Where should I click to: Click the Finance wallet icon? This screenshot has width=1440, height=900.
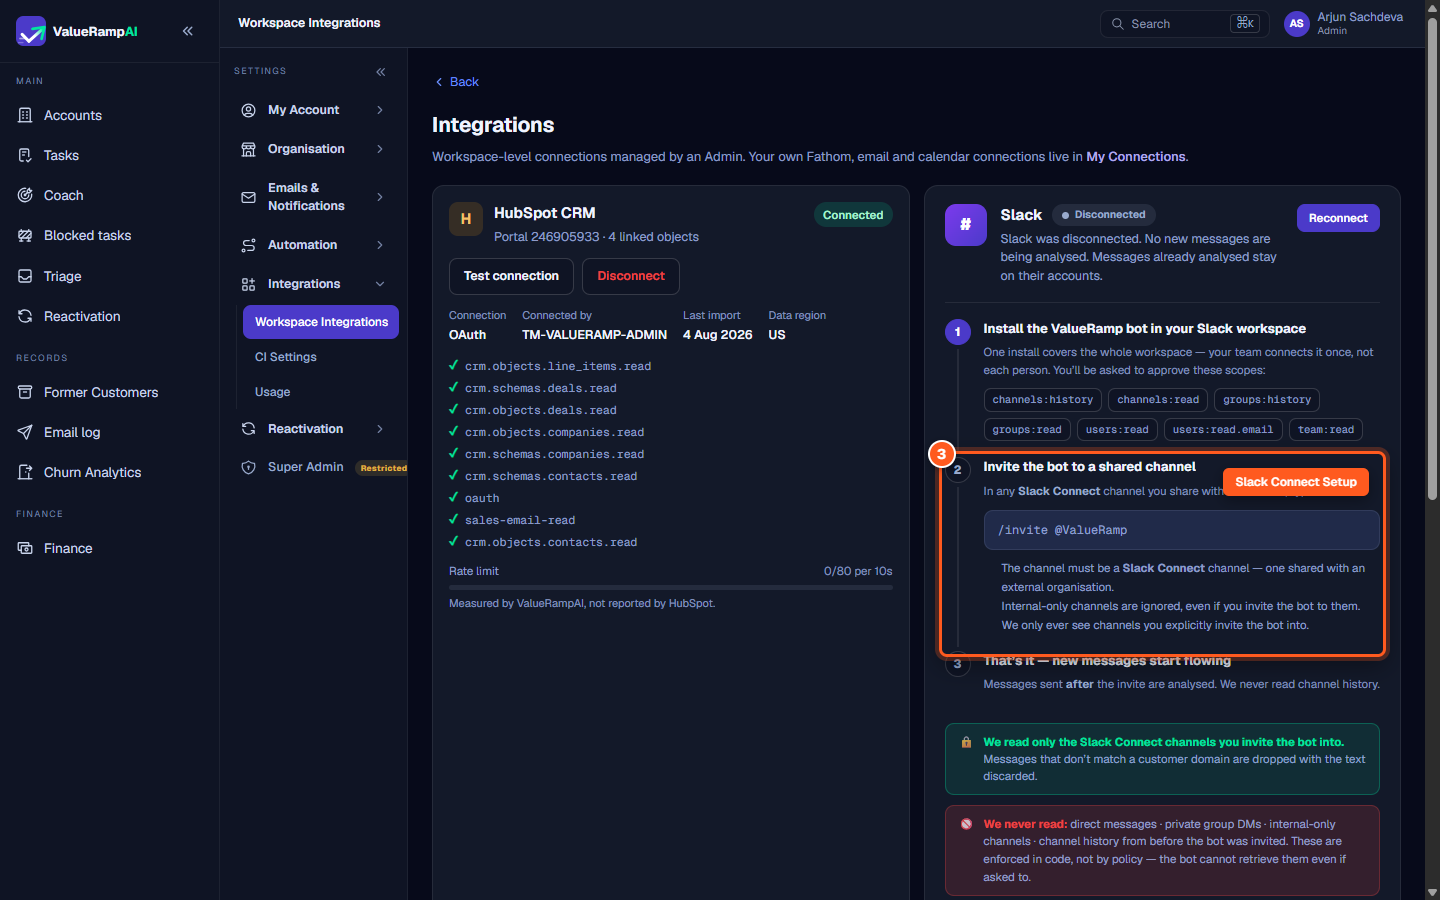tap(25, 548)
